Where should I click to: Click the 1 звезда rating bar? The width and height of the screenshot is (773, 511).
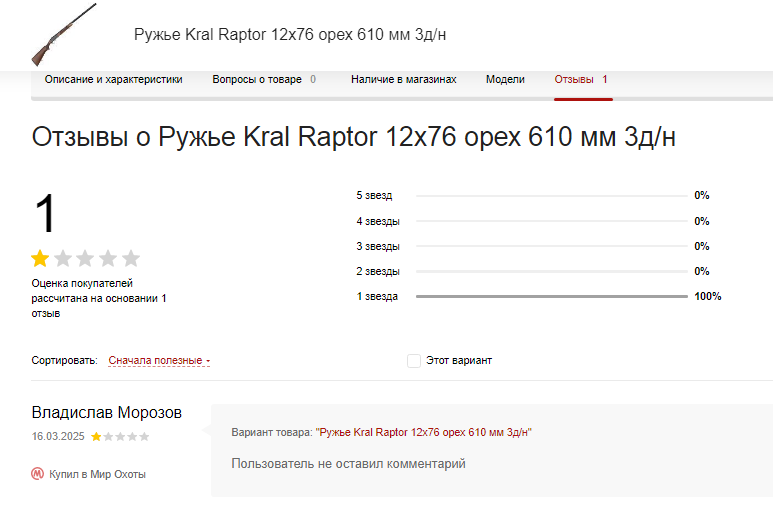(x=551, y=297)
